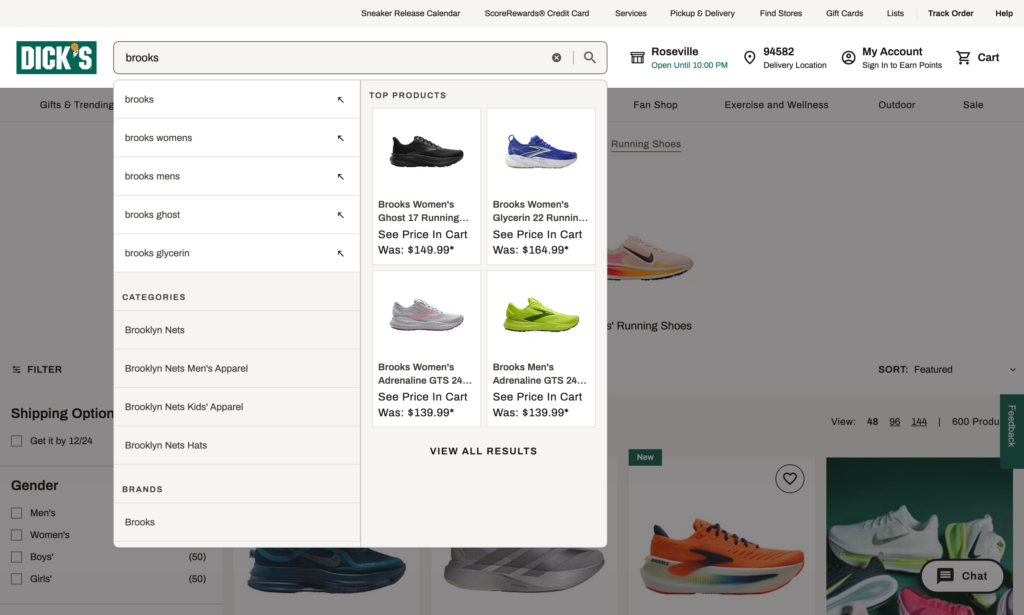This screenshot has width=1024, height=615.
Task: Open the Outdoor menu
Action: coord(897,104)
